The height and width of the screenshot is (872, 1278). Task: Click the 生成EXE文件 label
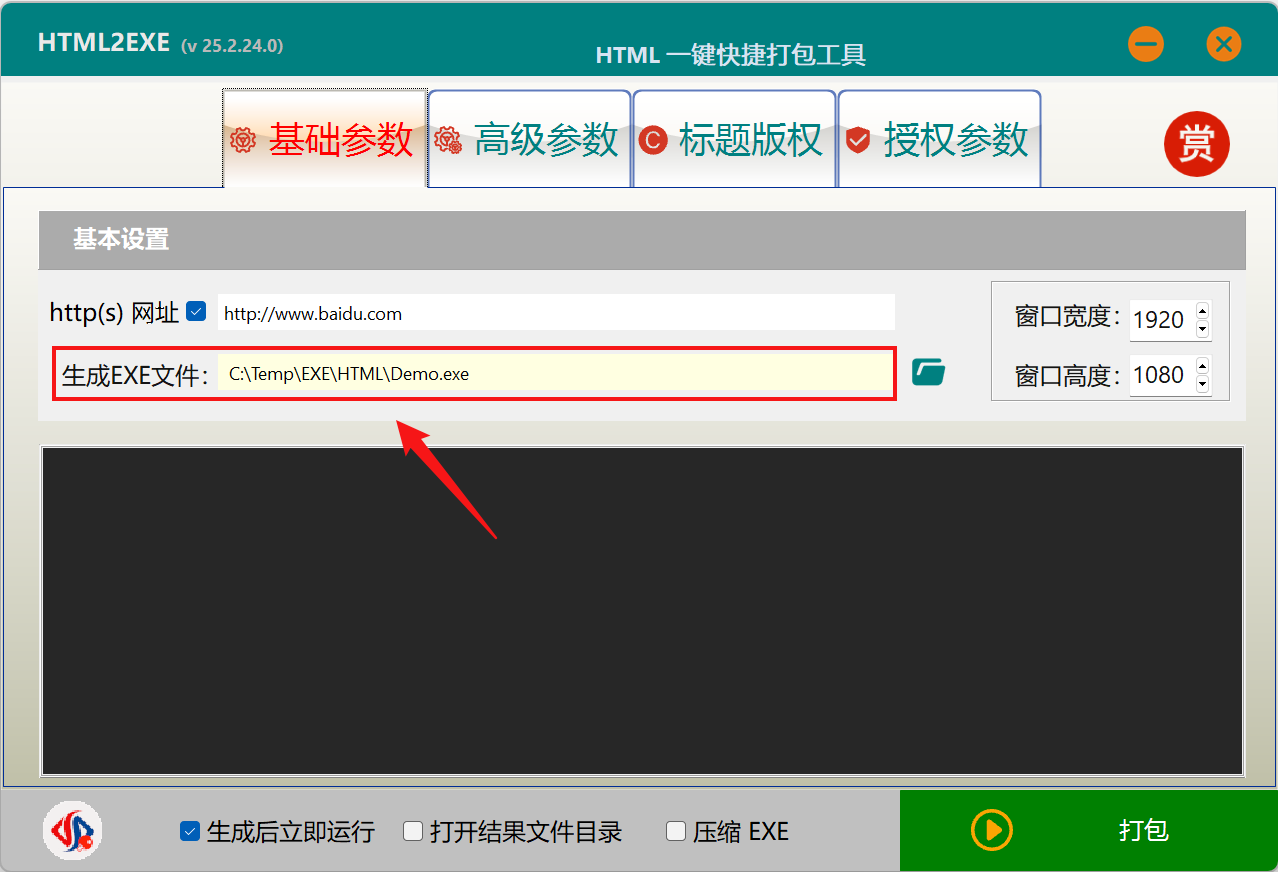[x=136, y=376]
